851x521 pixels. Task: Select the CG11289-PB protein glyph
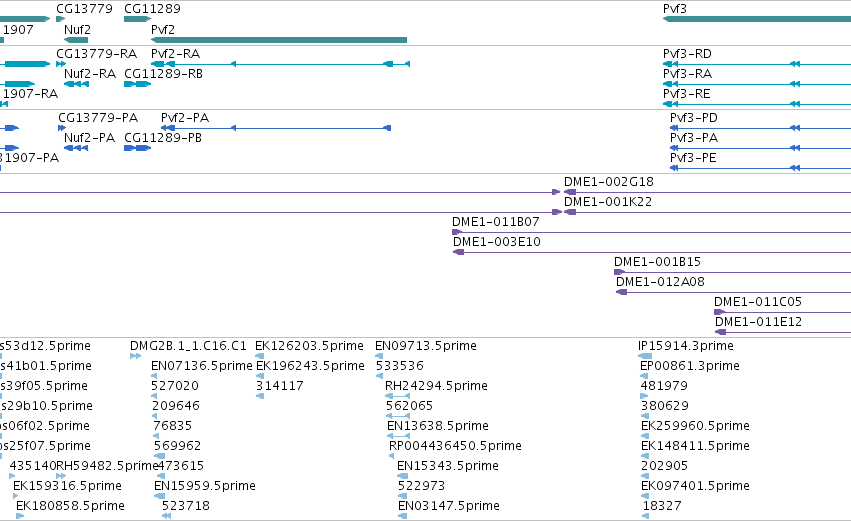pos(137,148)
